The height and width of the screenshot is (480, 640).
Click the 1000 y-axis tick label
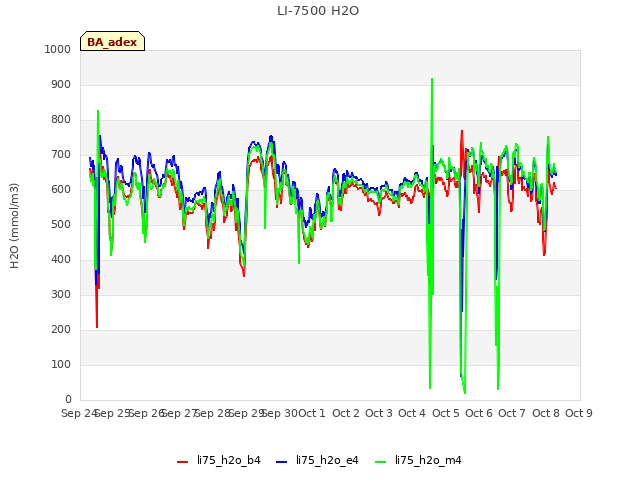pyautogui.click(x=58, y=49)
